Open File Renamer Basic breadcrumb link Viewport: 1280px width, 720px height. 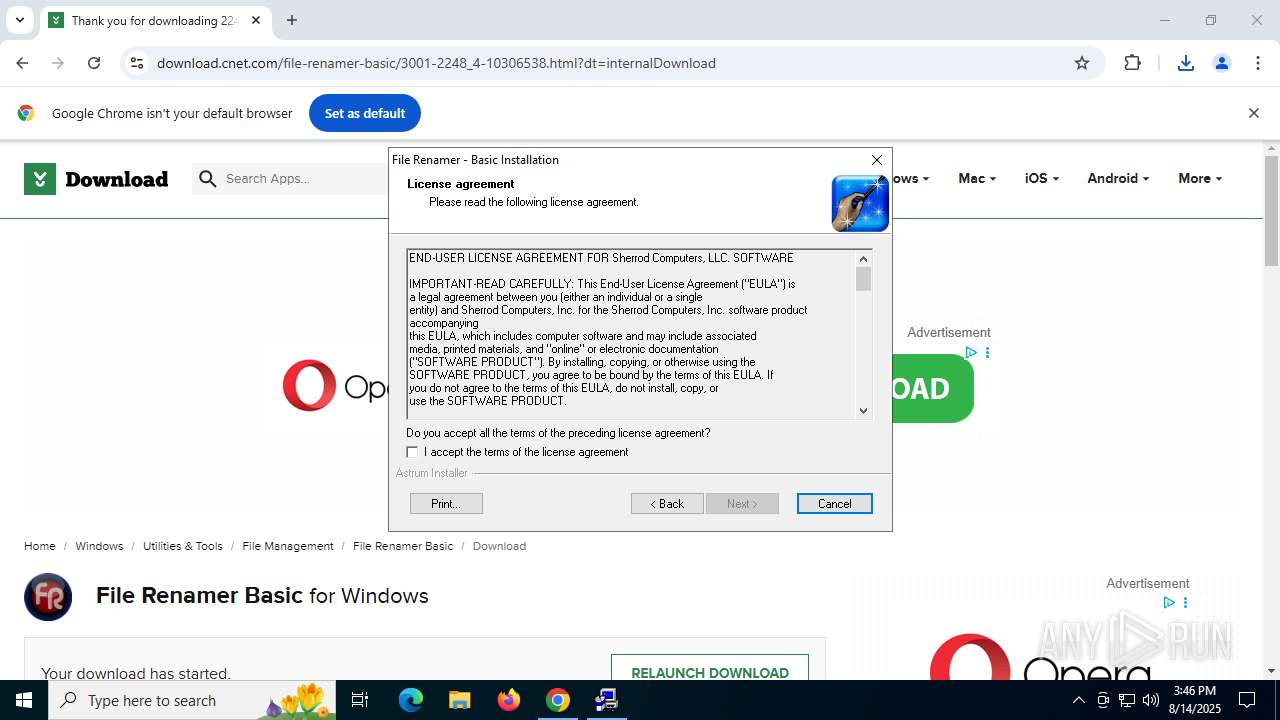pyautogui.click(x=403, y=546)
